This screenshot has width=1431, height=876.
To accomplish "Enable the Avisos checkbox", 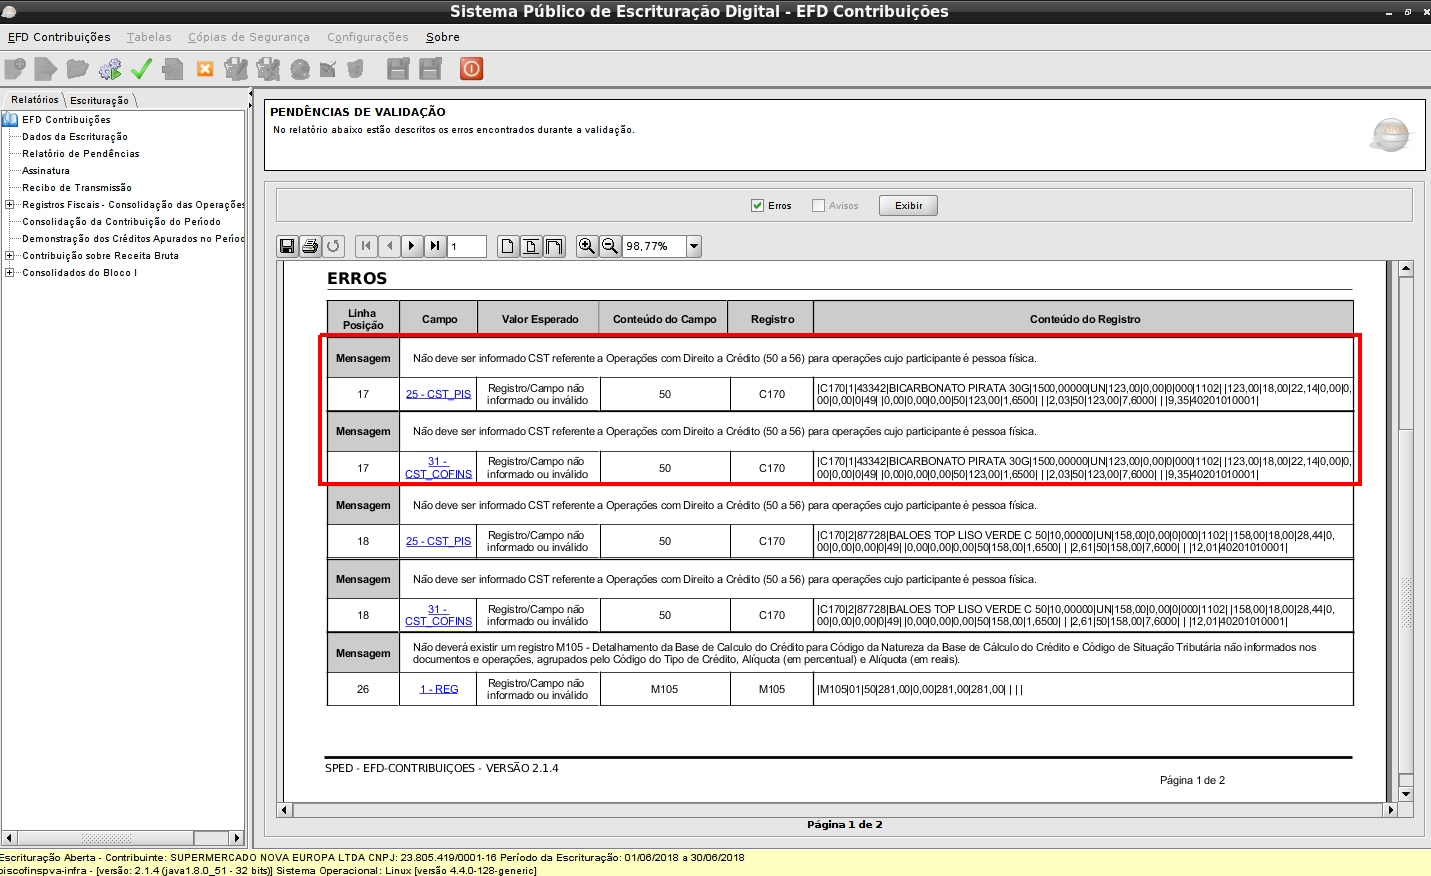I will pyautogui.click(x=818, y=206).
